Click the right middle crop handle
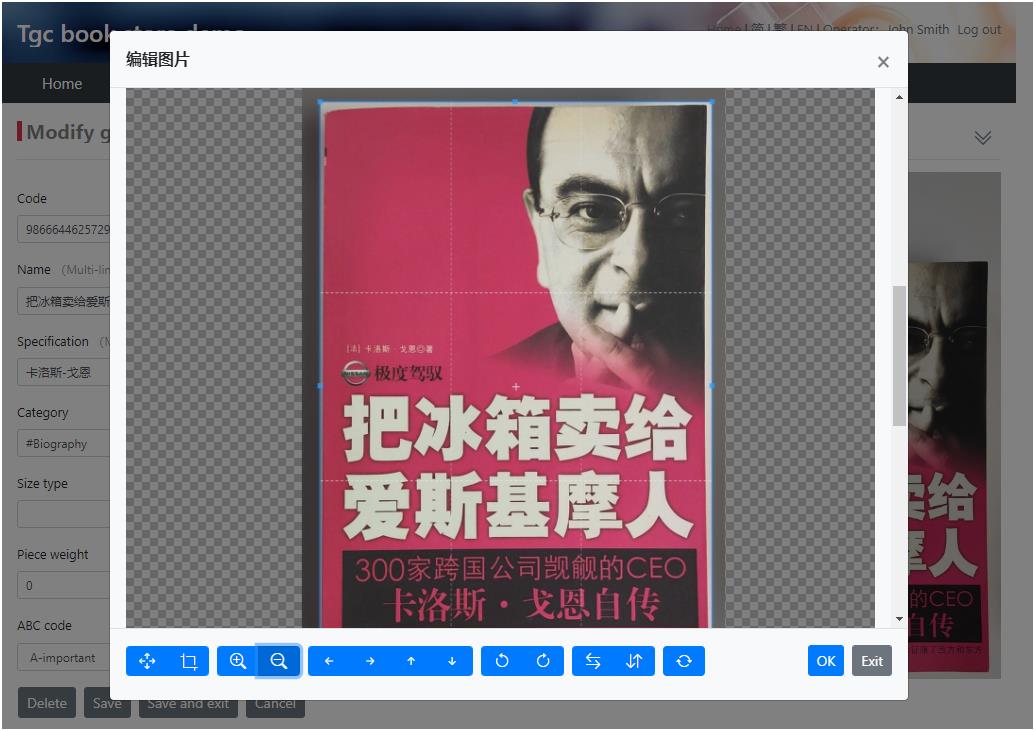The image size is (1035, 731). [x=712, y=386]
